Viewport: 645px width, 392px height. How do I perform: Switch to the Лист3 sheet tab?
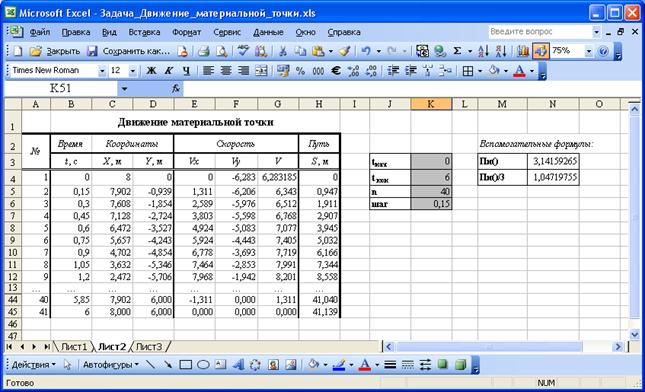(149, 347)
